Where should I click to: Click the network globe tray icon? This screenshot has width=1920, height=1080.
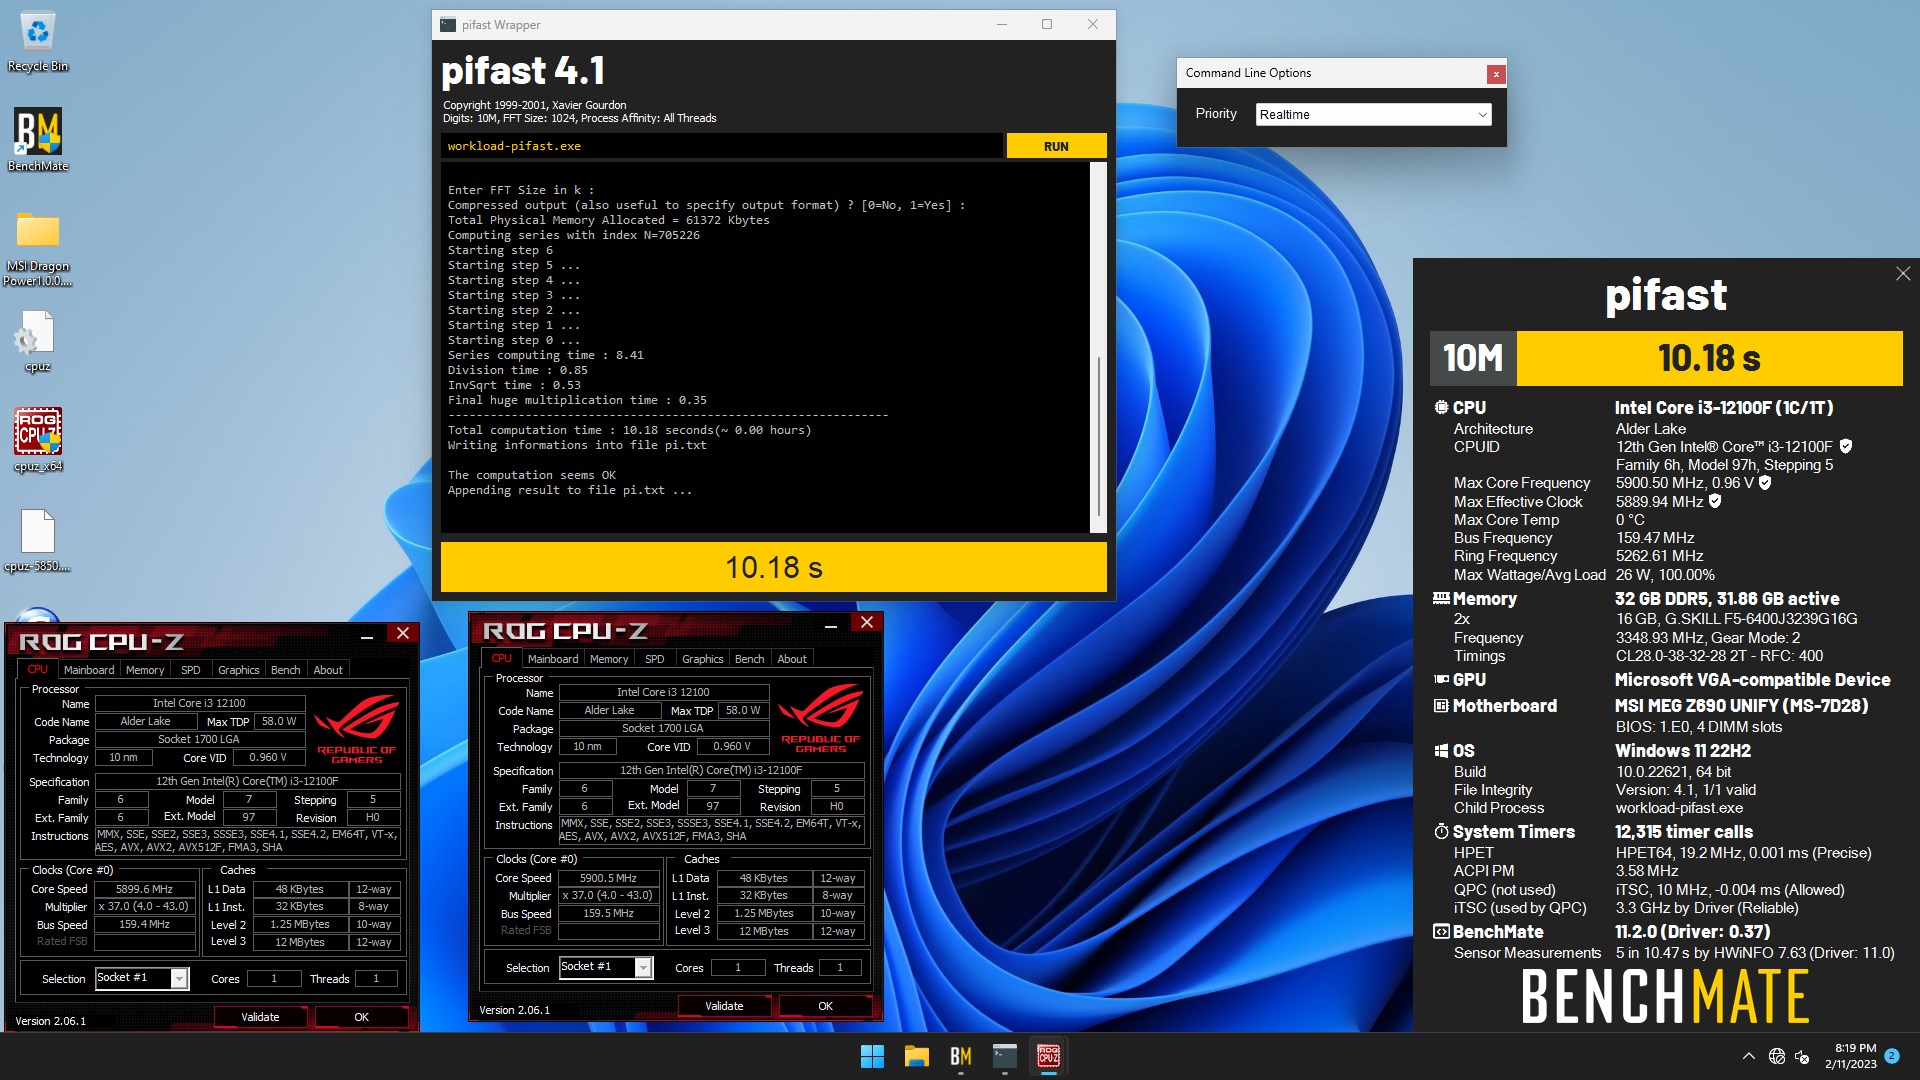(1777, 1056)
